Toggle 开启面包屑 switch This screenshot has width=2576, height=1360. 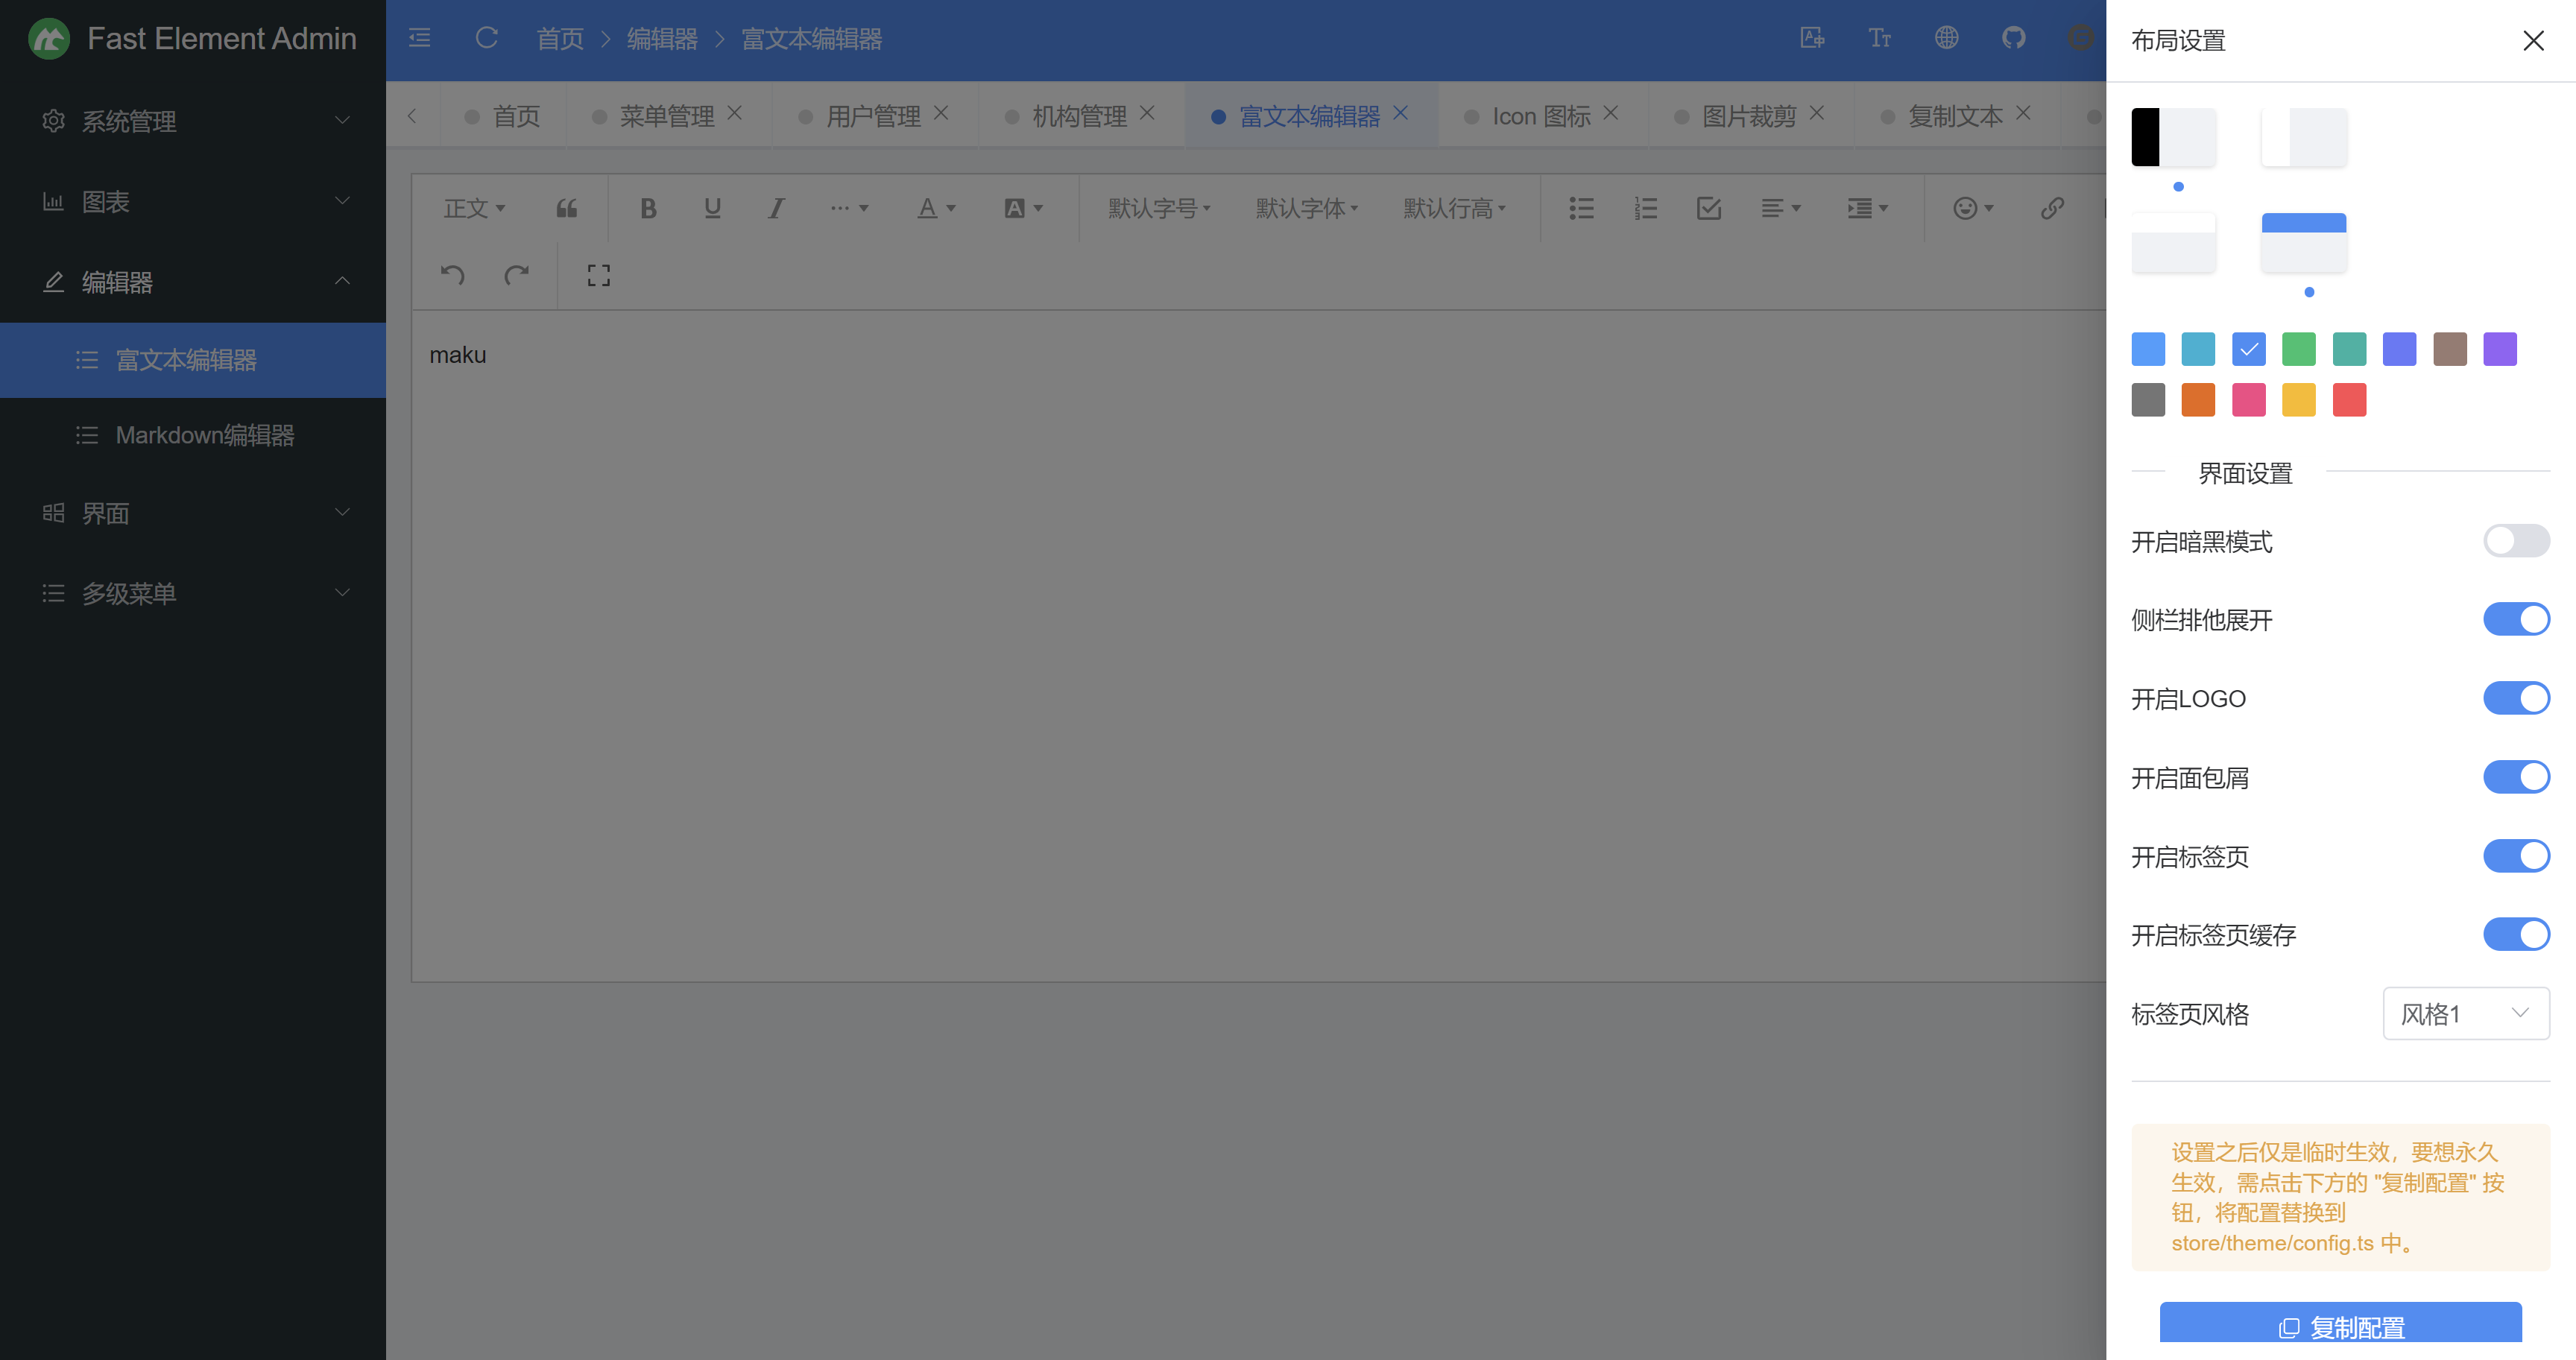(x=2516, y=777)
